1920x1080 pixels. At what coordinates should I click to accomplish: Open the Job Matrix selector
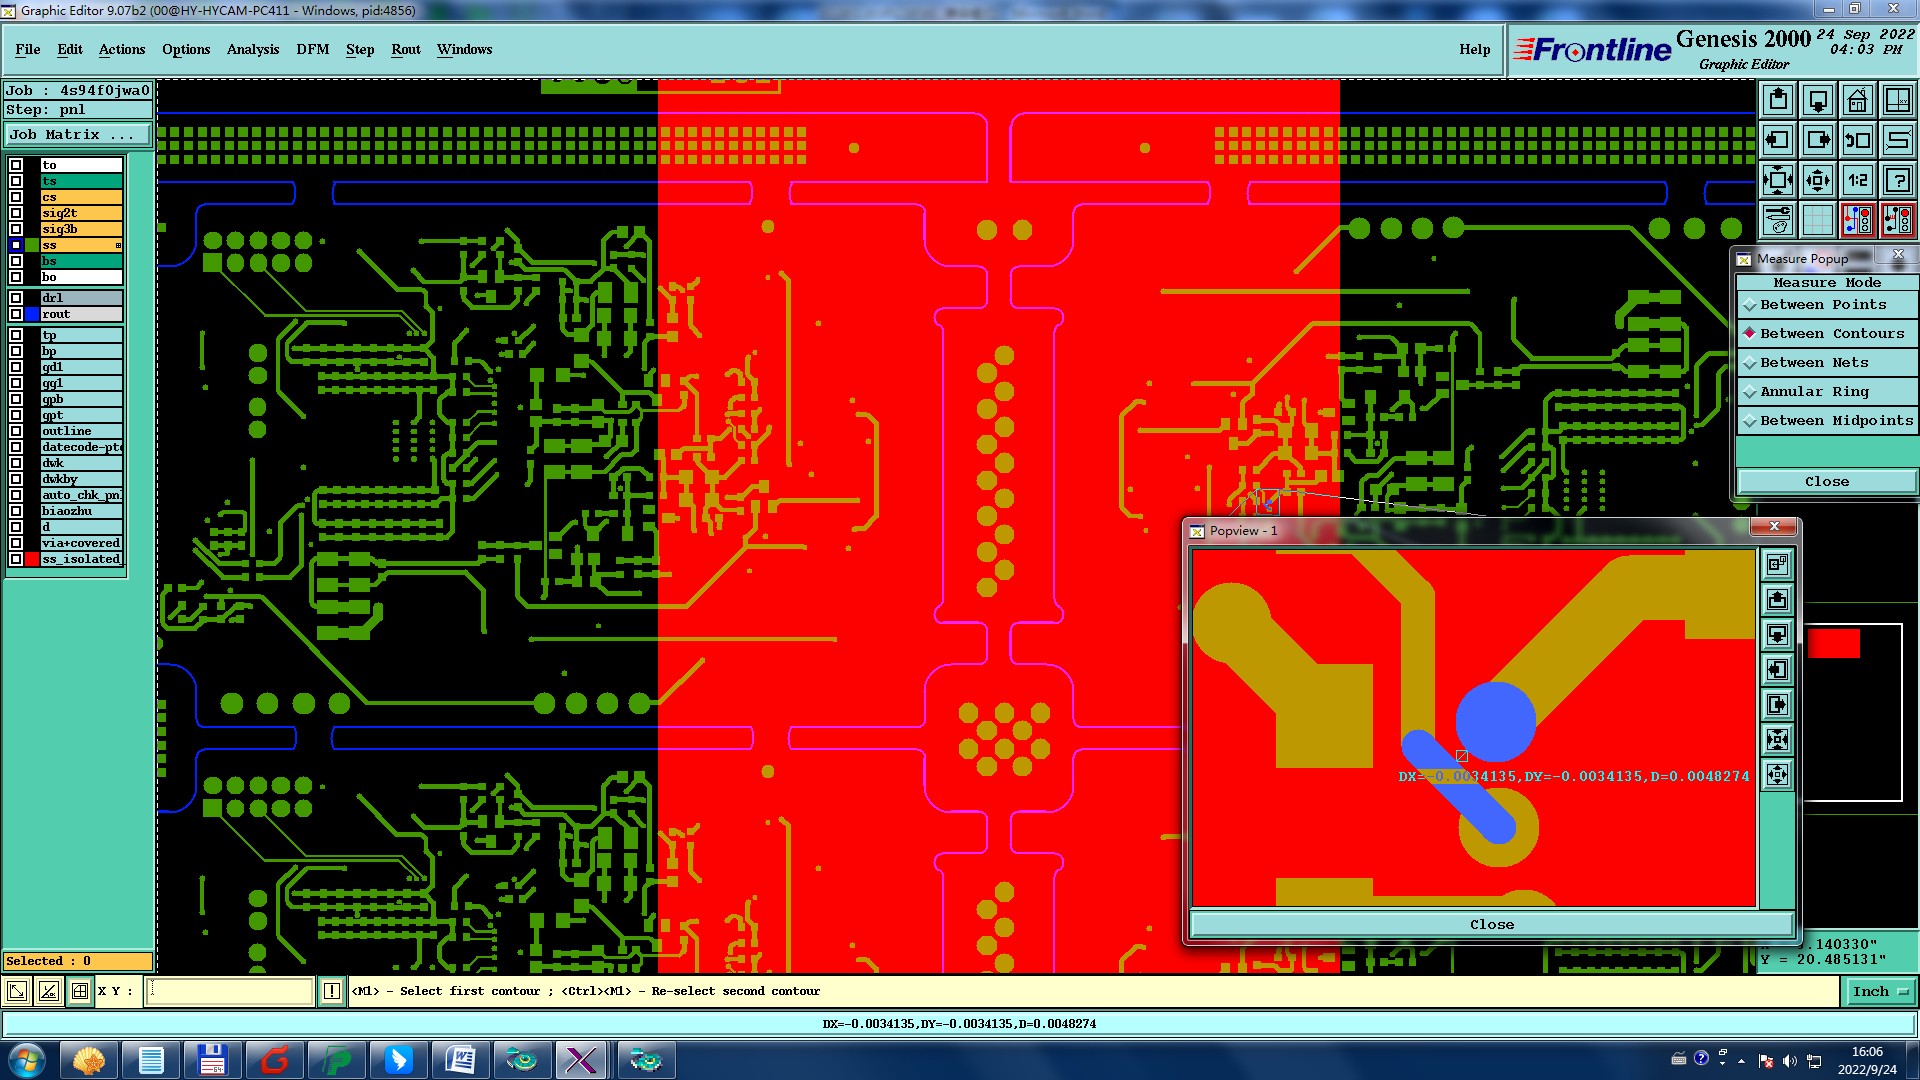point(78,135)
